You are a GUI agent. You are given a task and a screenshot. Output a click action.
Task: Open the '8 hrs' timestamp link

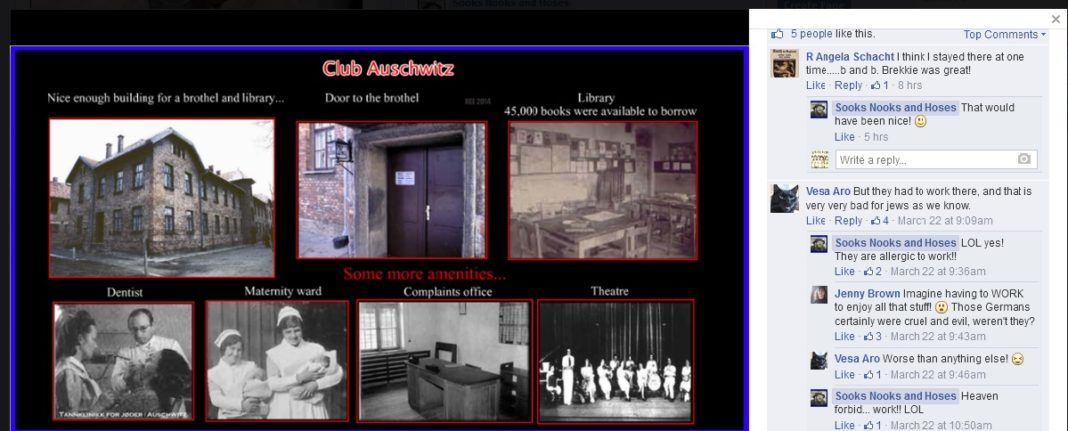point(910,85)
